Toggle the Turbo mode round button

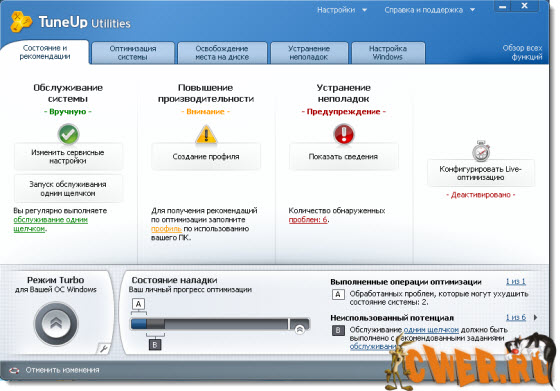tap(56, 324)
